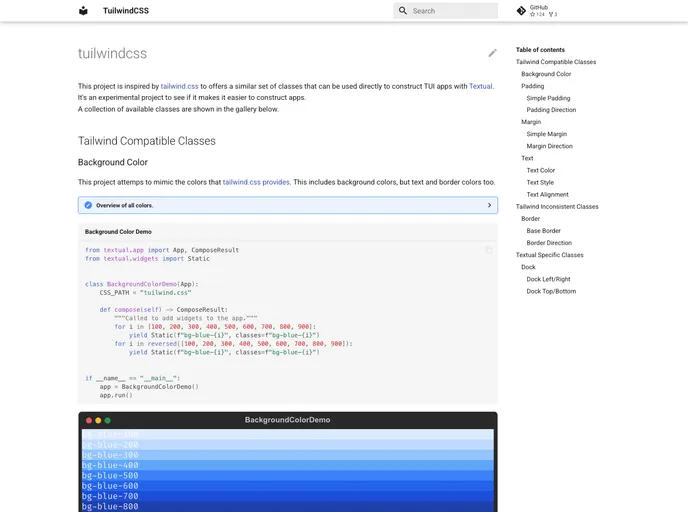Image resolution: width=688 pixels, height=512 pixels.
Task: Click the TuilwindCSS site title
Action: (x=126, y=11)
